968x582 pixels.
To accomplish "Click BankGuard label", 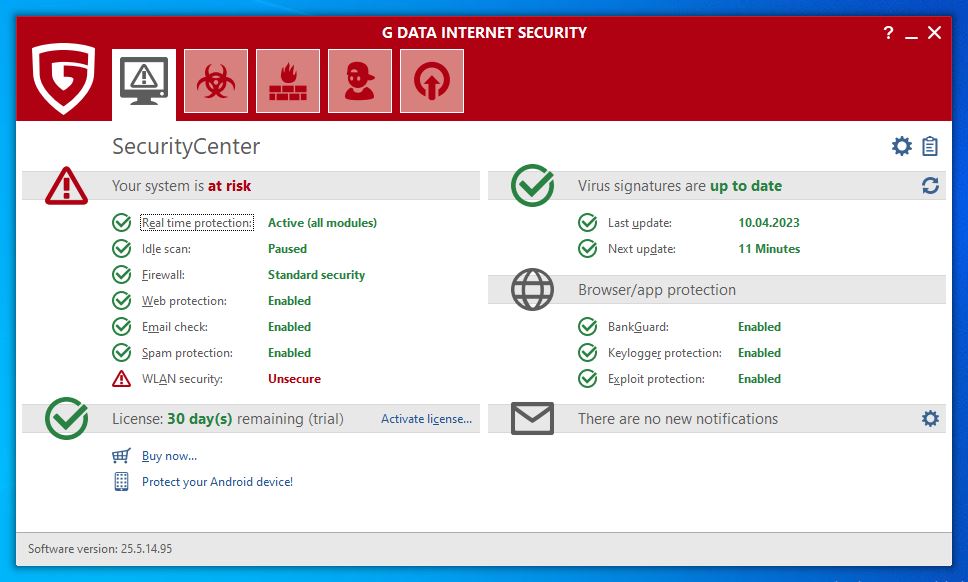I will tap(638, 326).
